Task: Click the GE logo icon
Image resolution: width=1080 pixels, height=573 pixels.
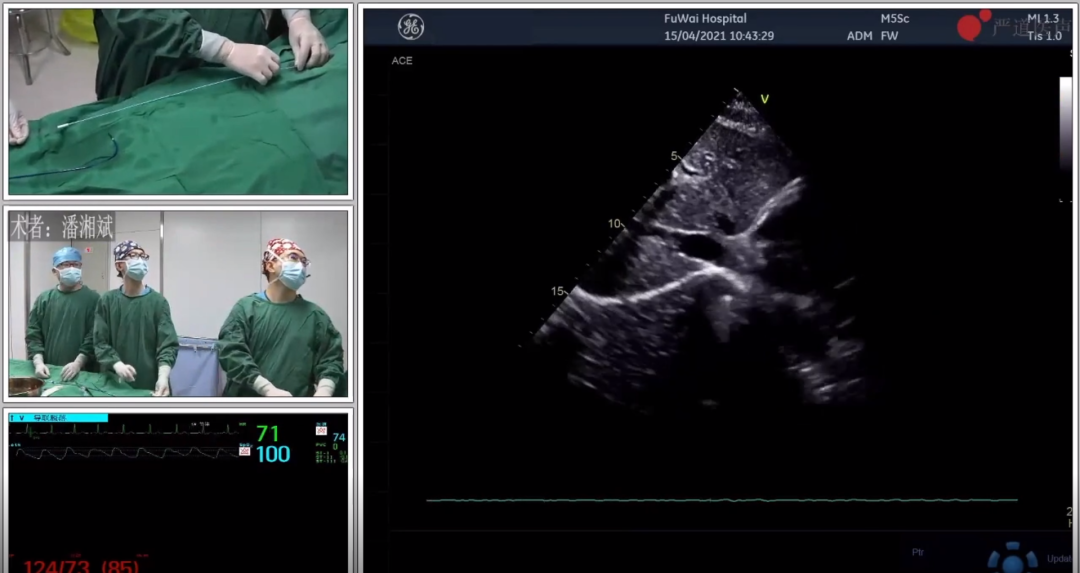Action: 410,27
